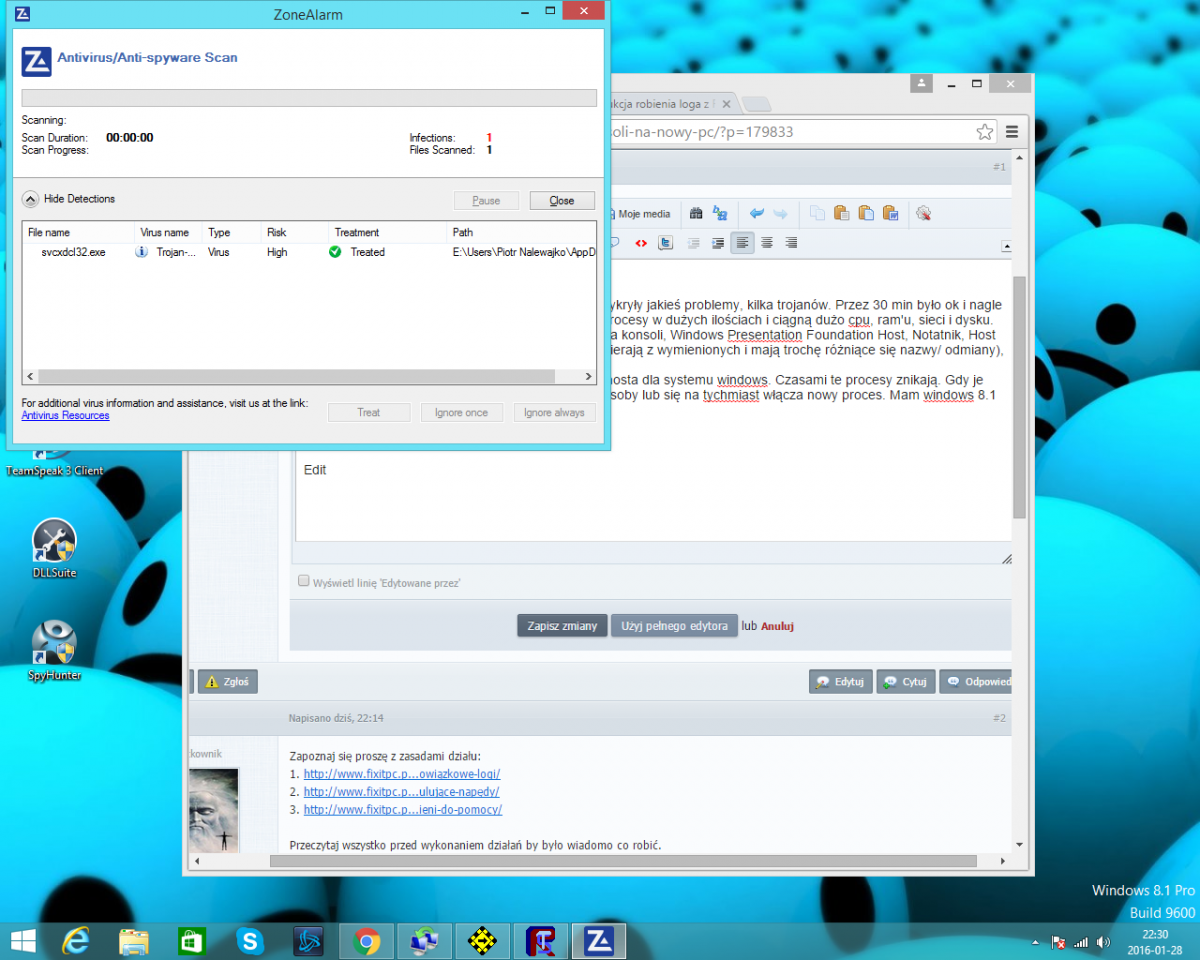
Task: Click the 'Zgłoś' report button
Action: 228,682
